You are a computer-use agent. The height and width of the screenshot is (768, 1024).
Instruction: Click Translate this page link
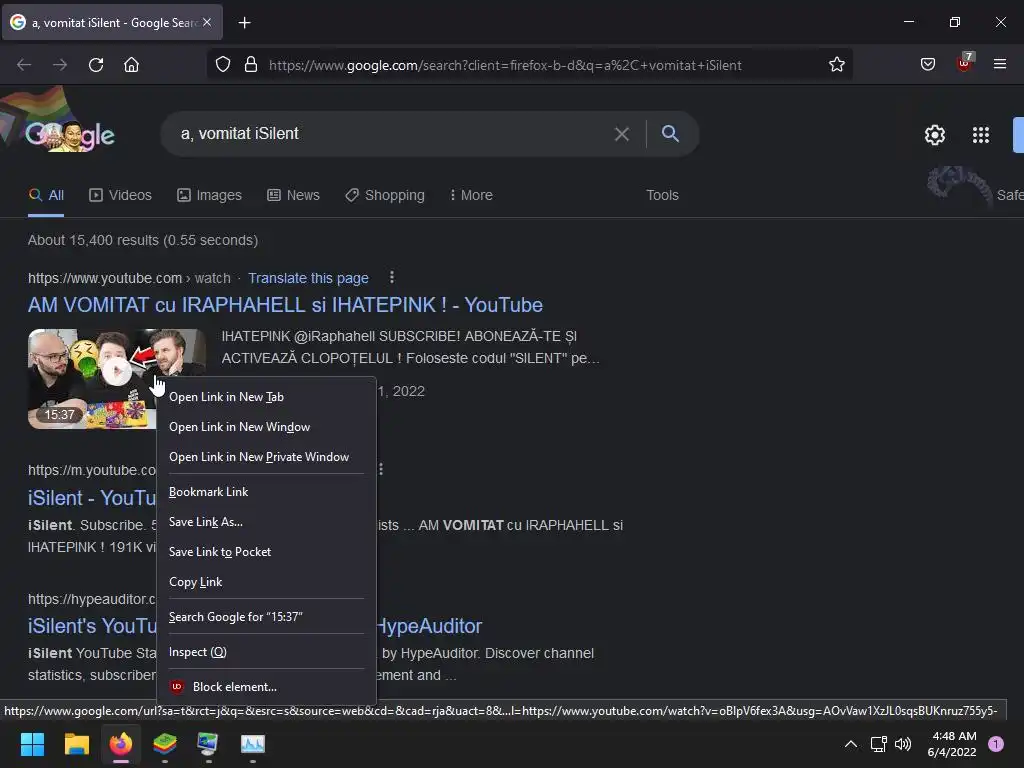(x=308, y=278)
